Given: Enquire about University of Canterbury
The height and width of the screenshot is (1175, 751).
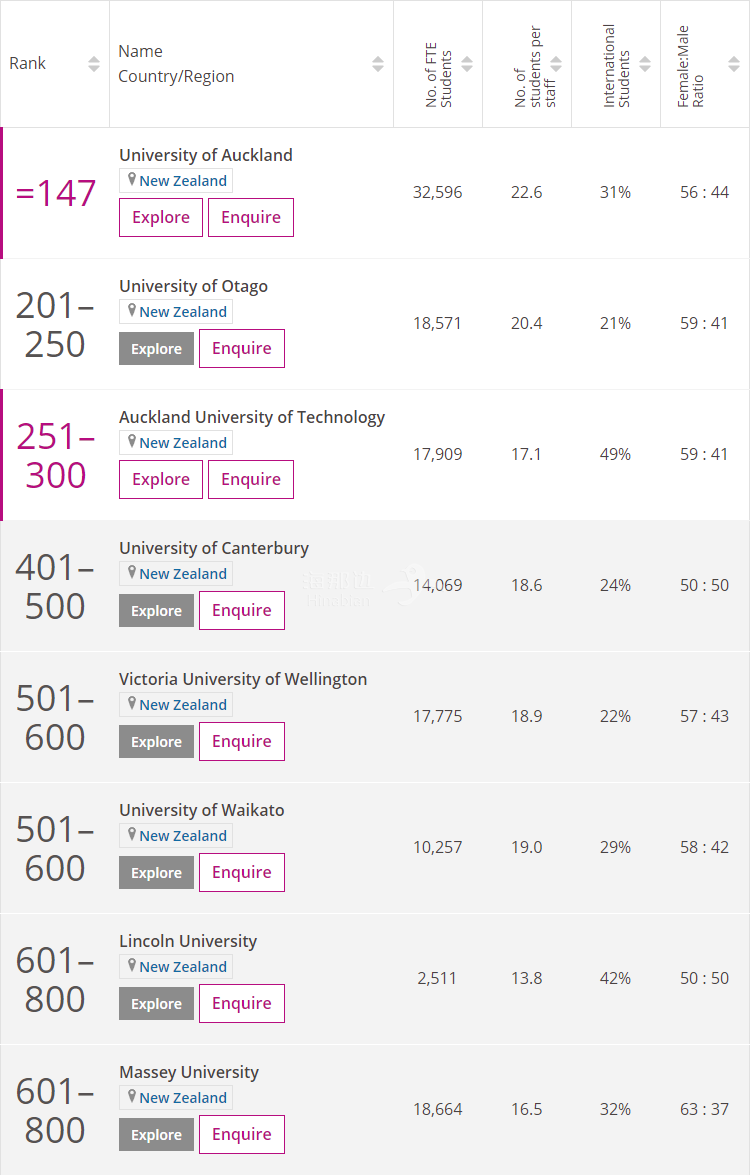Looking at the screenshot, I should click(242, 611).
